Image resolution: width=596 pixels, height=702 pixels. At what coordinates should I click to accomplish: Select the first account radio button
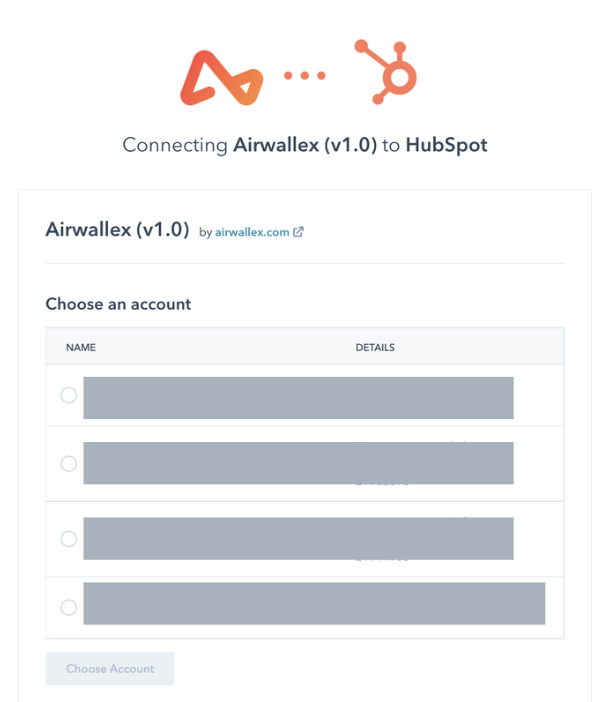(69, 395)
